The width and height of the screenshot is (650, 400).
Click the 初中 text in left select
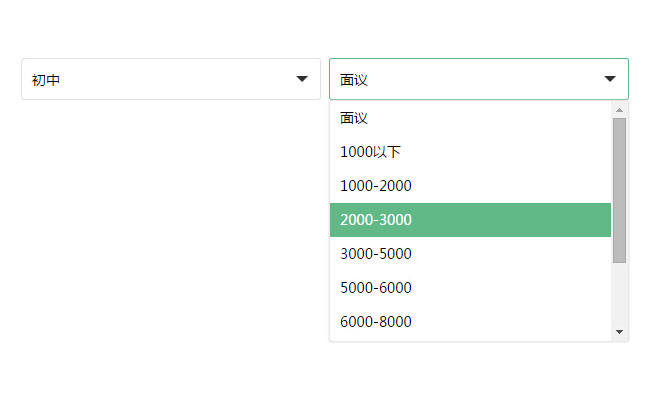coord(46,79)
